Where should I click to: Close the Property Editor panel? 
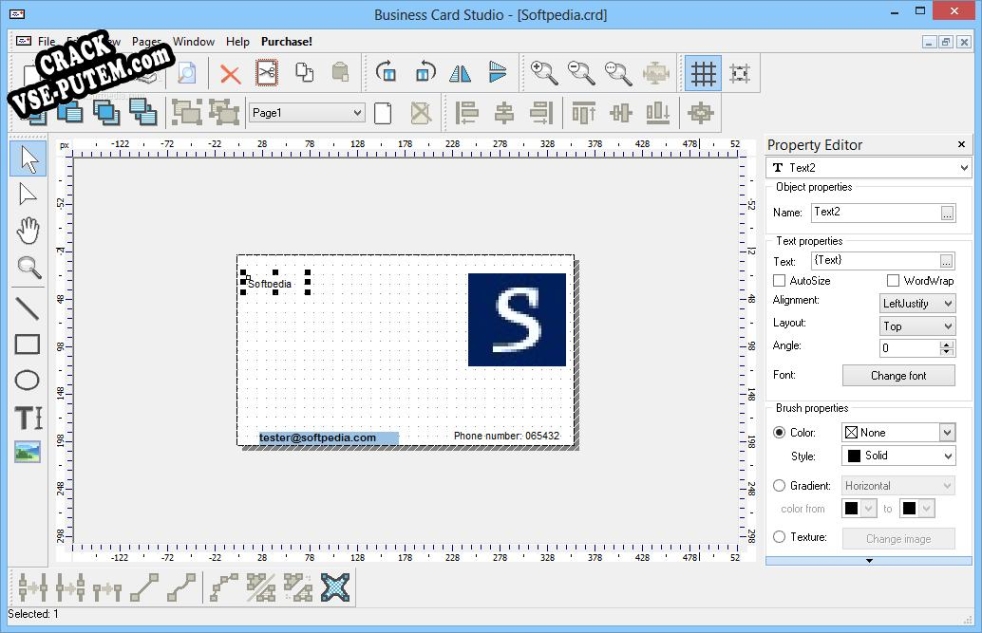click(x=961, y=145)
